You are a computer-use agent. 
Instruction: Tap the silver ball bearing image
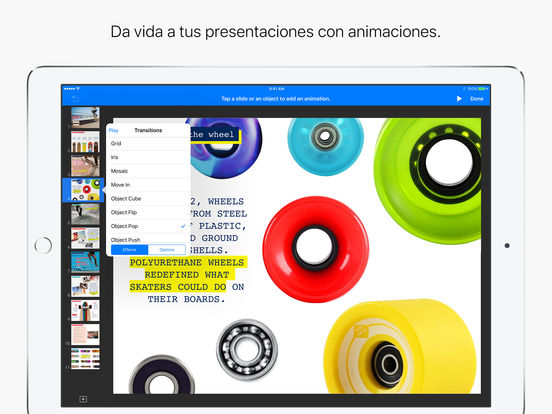[247, 350]
